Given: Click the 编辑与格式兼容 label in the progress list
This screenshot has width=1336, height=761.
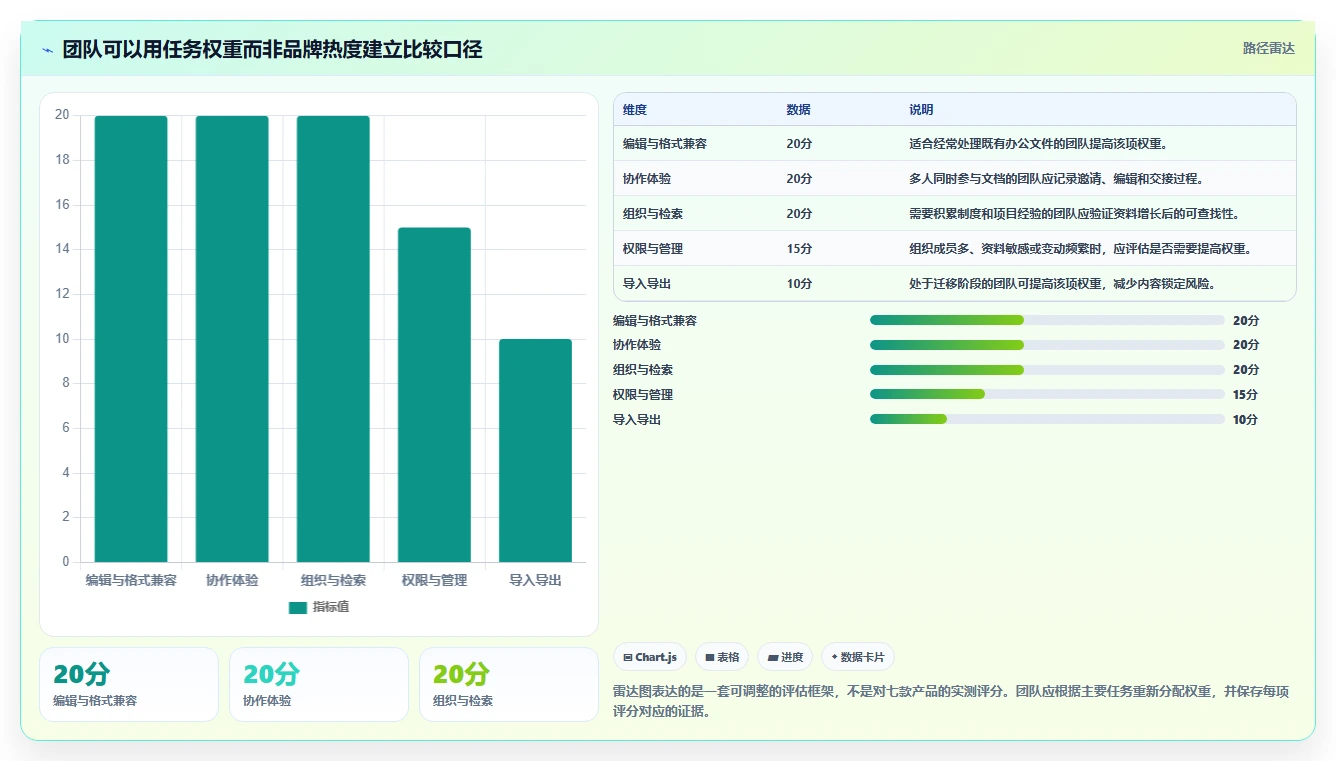Looking at the screenshot, I should pos(655,321).
